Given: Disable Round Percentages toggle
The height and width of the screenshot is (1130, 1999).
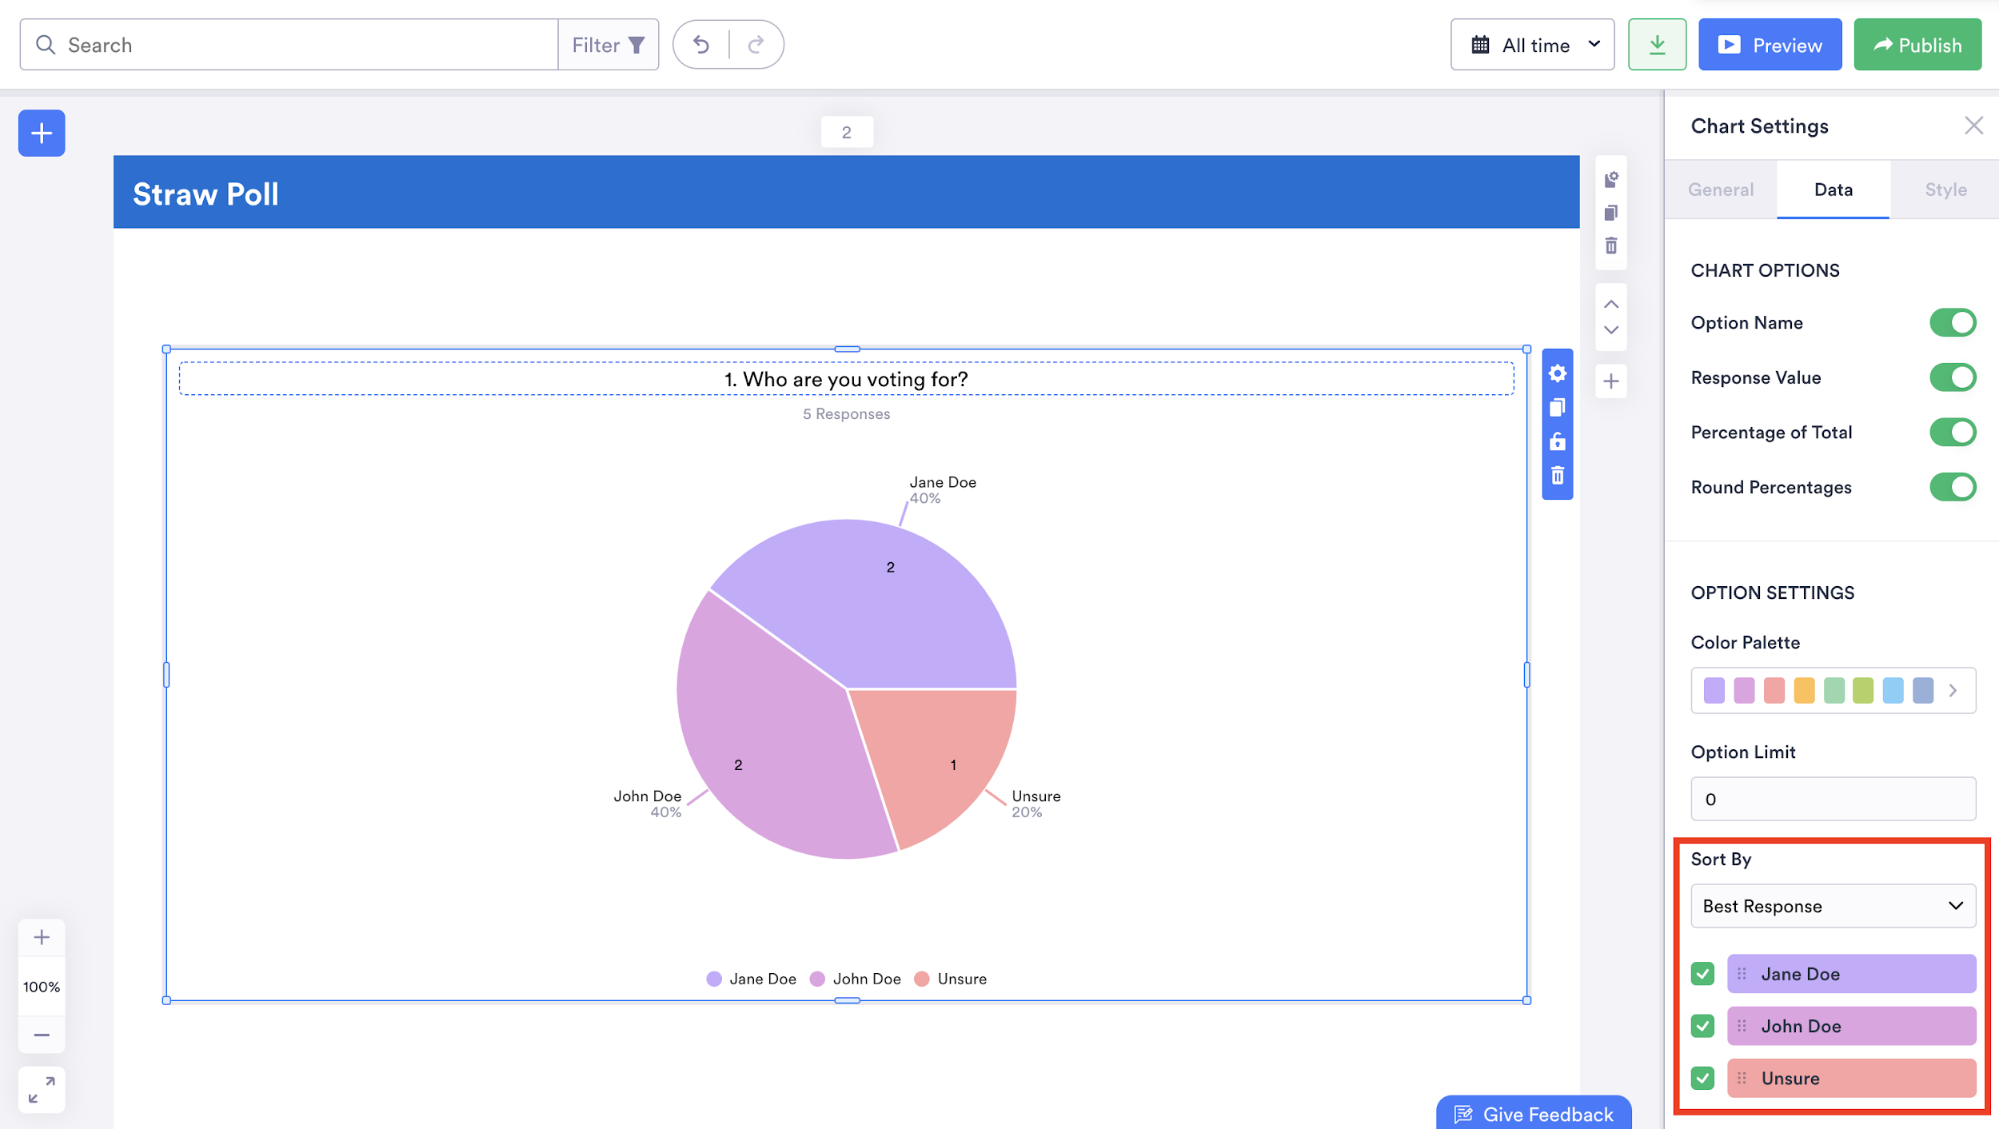Looking at the screenshot, I should pos(1951,487).
